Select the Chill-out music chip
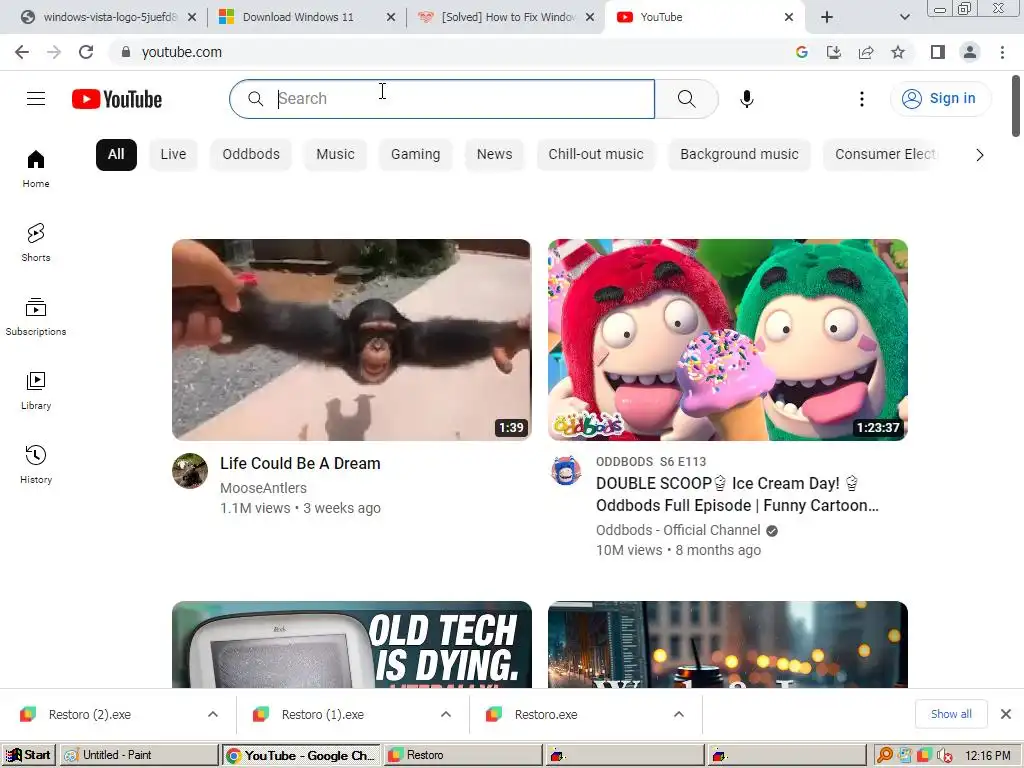 596,155
